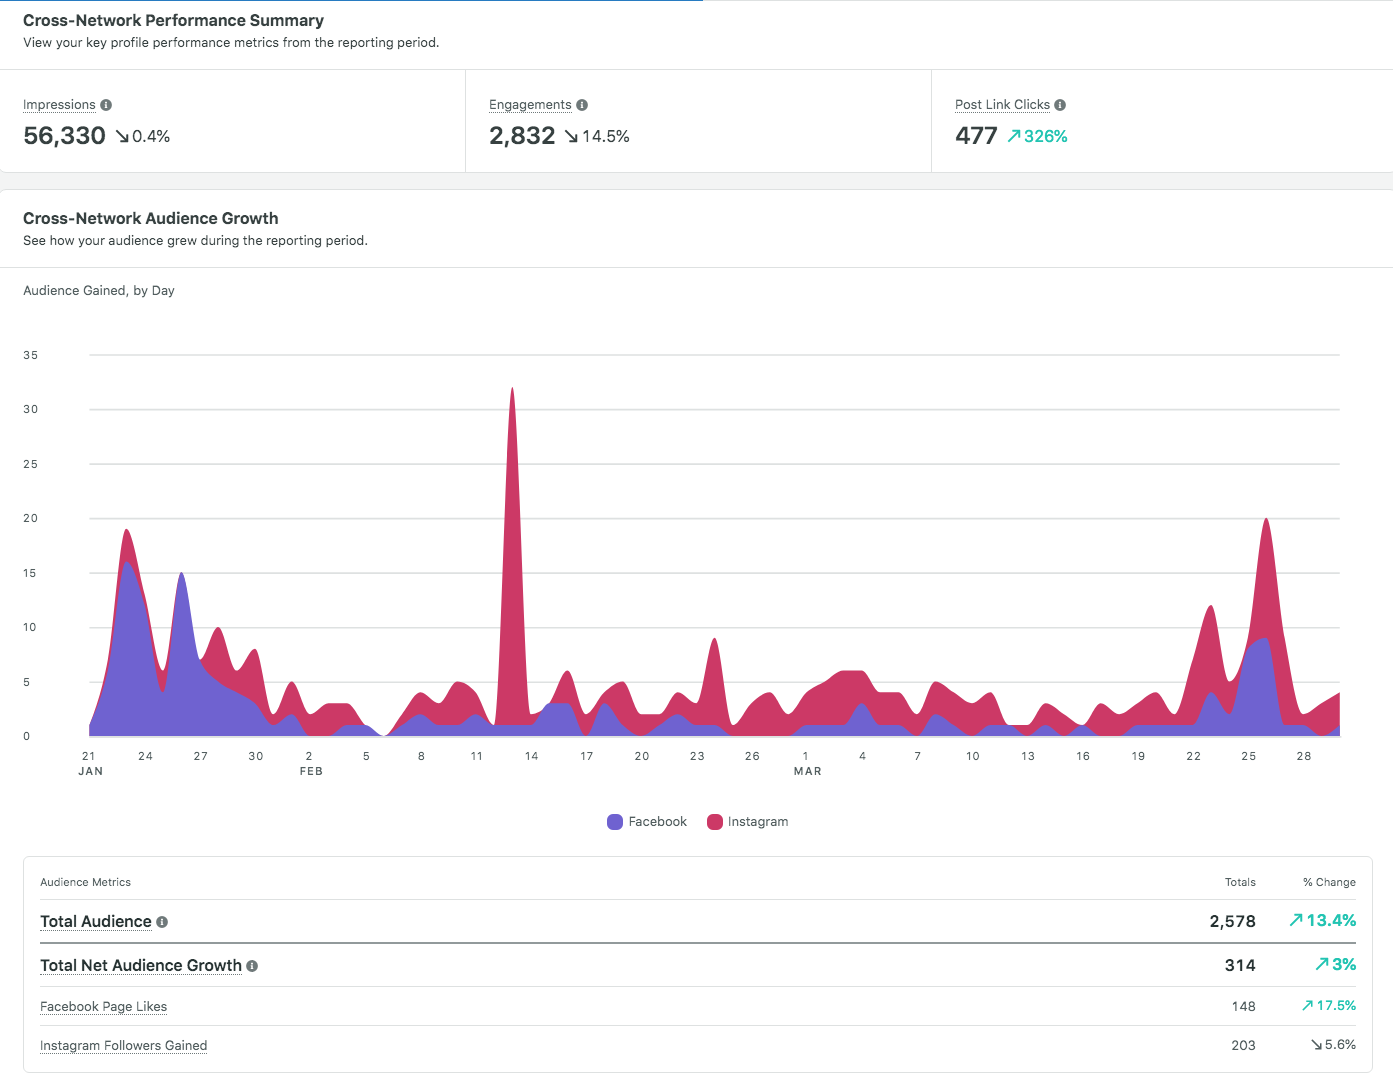
Task: Open the Engagements metric label
Action: (x=530, y=105)
